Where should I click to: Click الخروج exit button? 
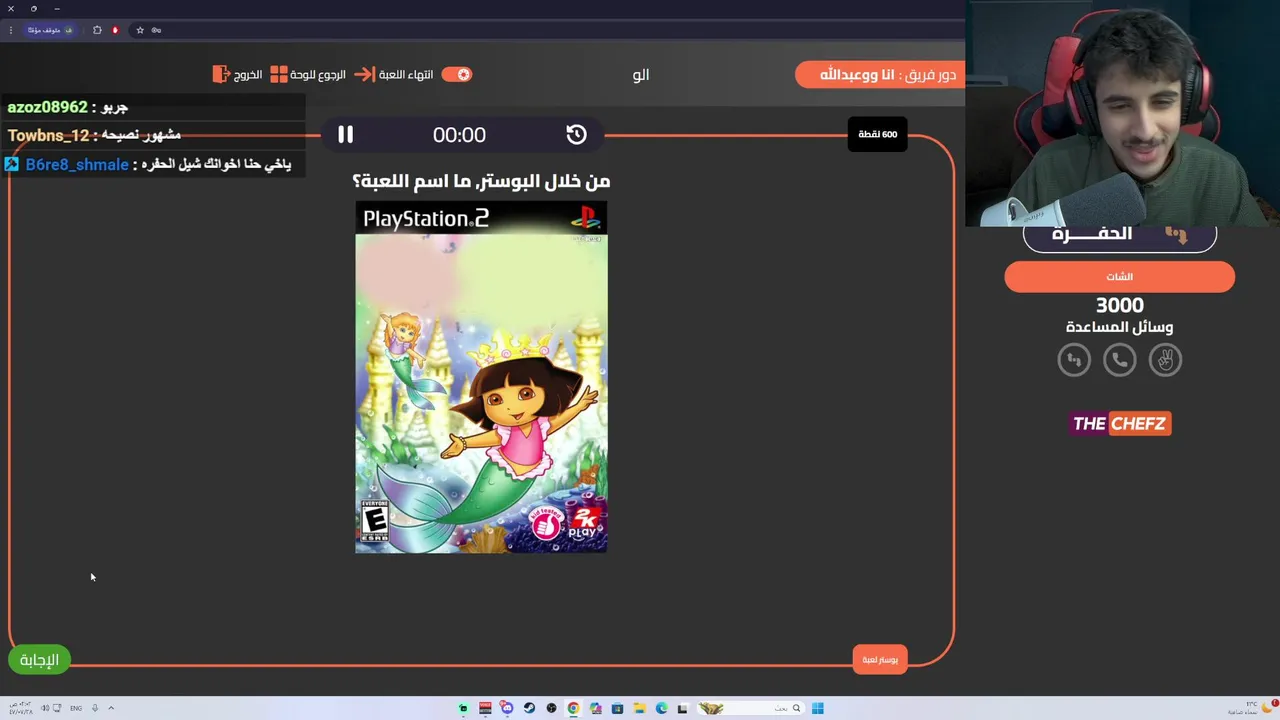click(x=237, y=74)
